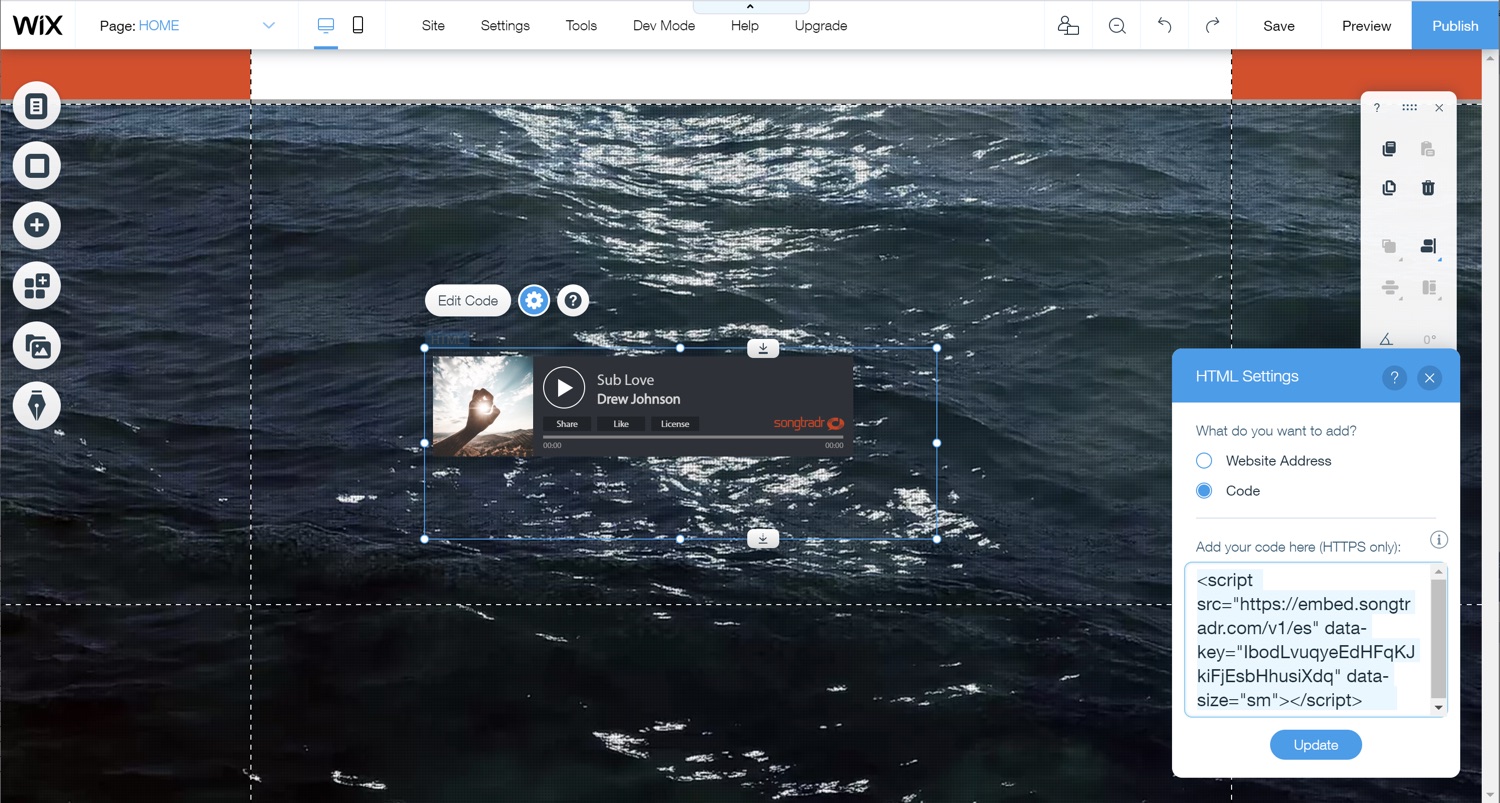The height and width of the screenshot is (803, 1500).
Task: Open the Pages menu icon in left sidebar
Action: (37, 106)
